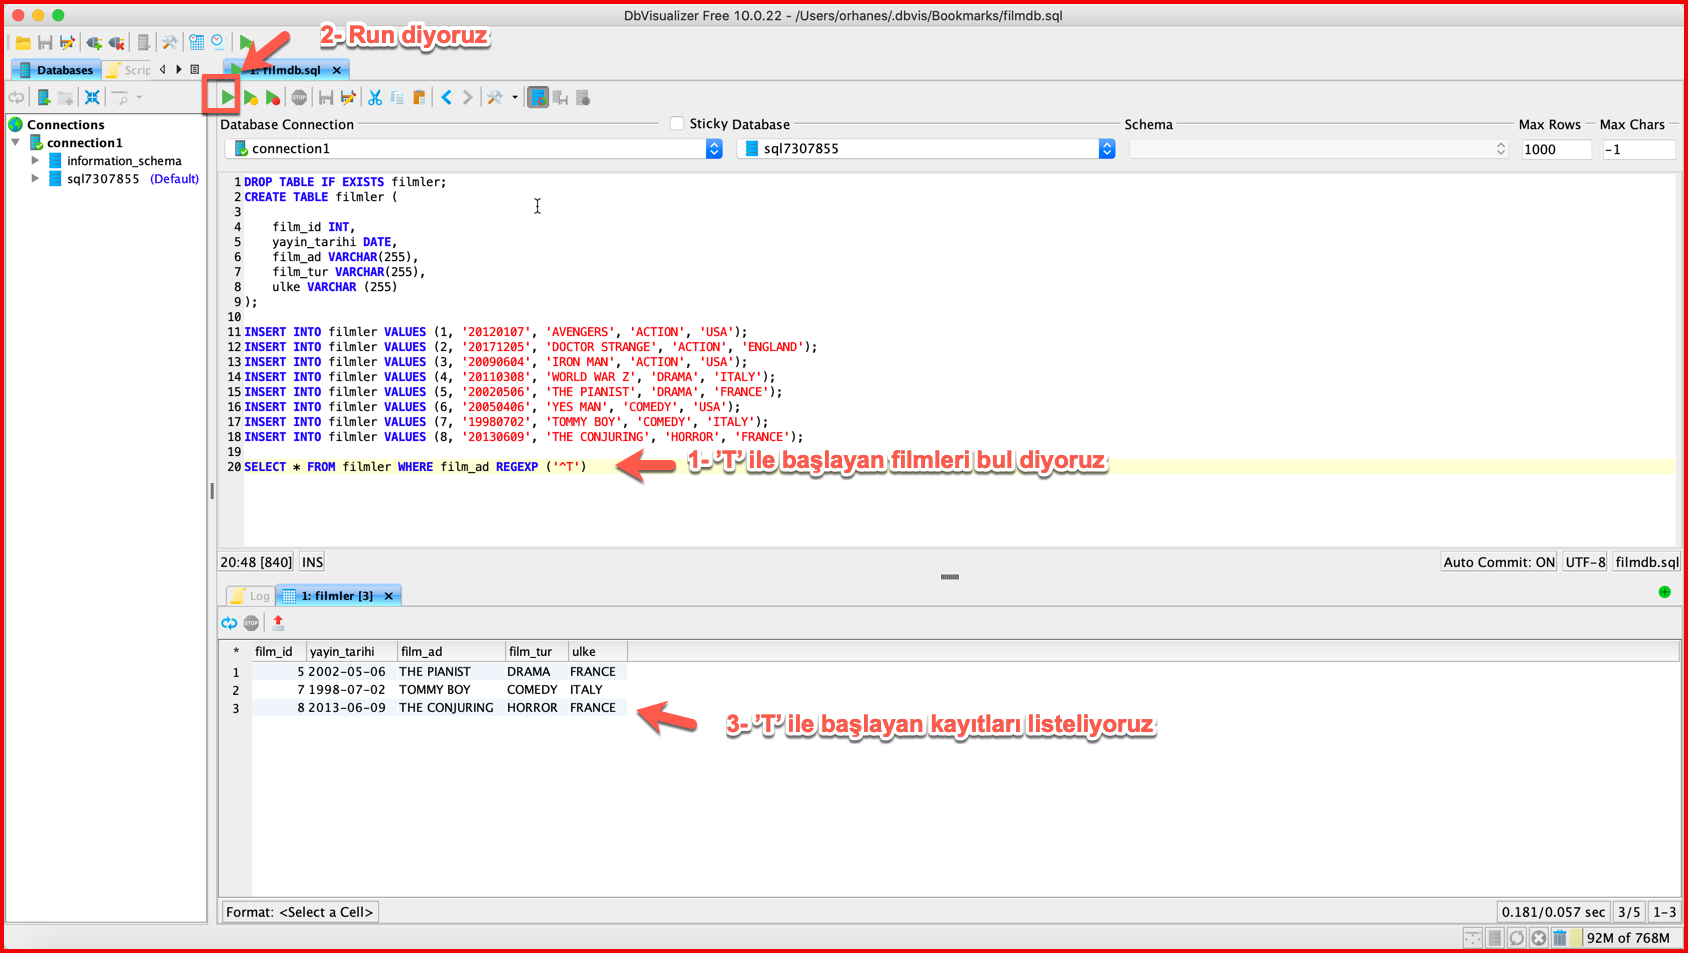This screenshot has width=1688, height=953.
Task: Click the blue refresh icon above result grid
Action: tap(229, 622)
